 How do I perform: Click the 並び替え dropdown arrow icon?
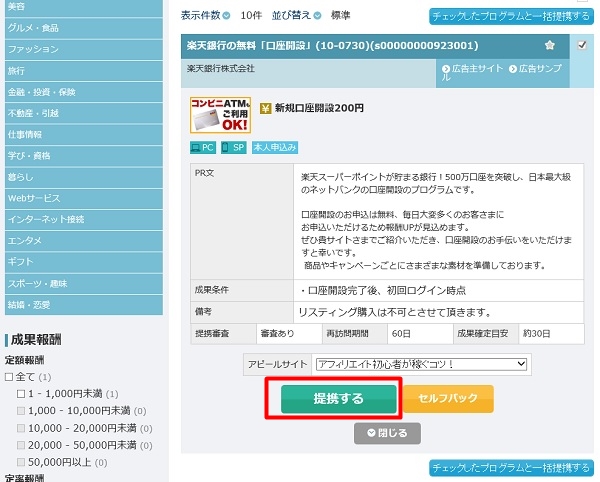coord(317,16)
